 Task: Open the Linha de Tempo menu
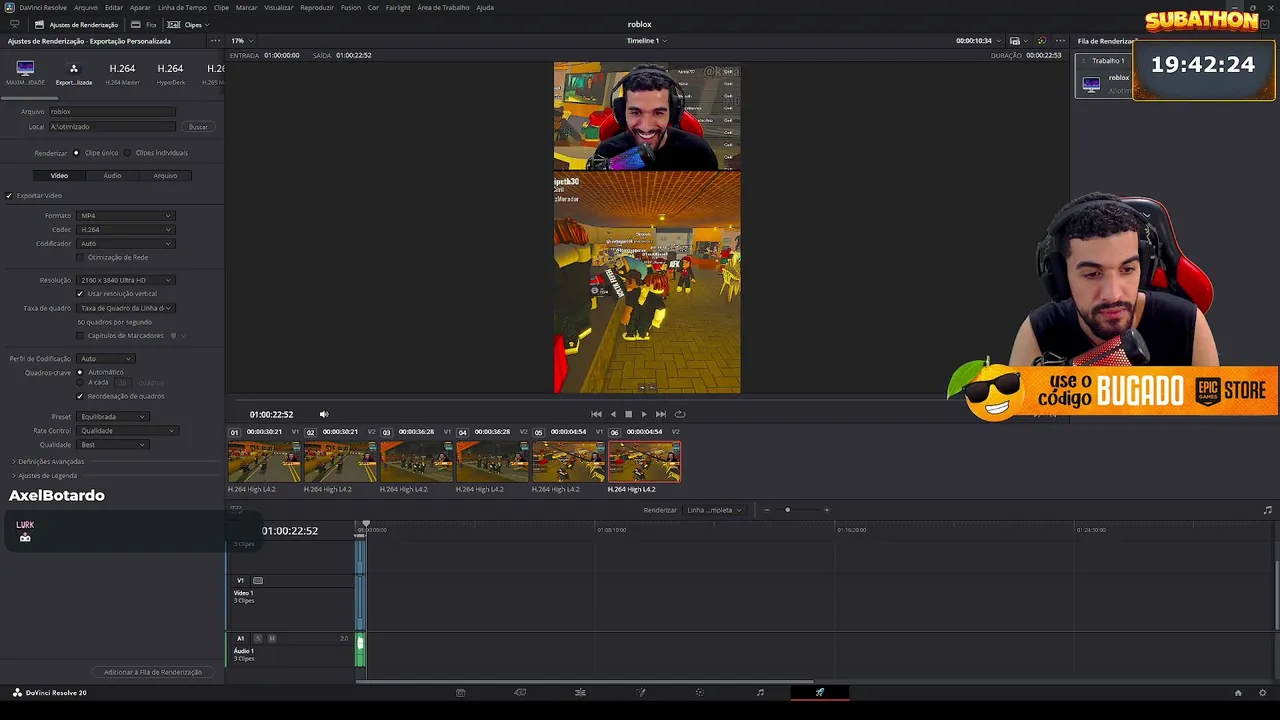pyautogui.click(x=182, y=7)
